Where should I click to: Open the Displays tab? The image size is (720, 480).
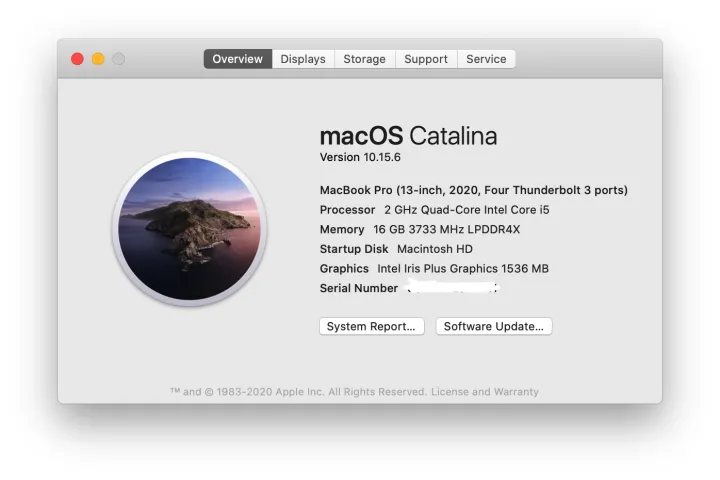click(x=303, y=59)
